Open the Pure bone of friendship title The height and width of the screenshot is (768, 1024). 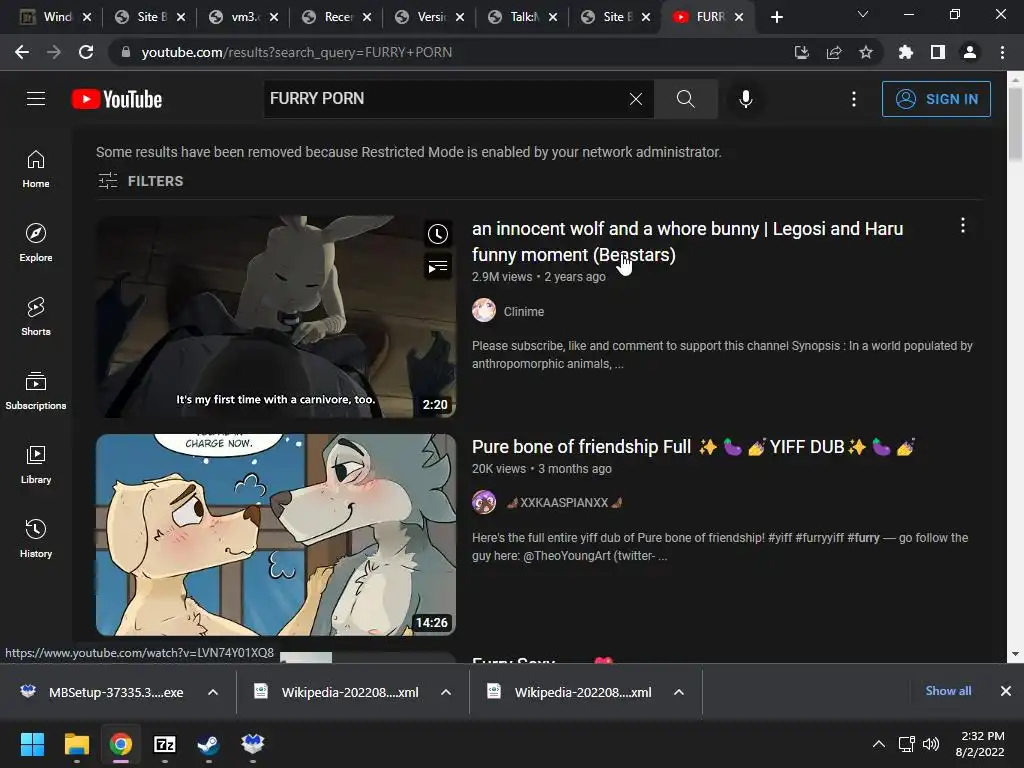pos(694,447)
